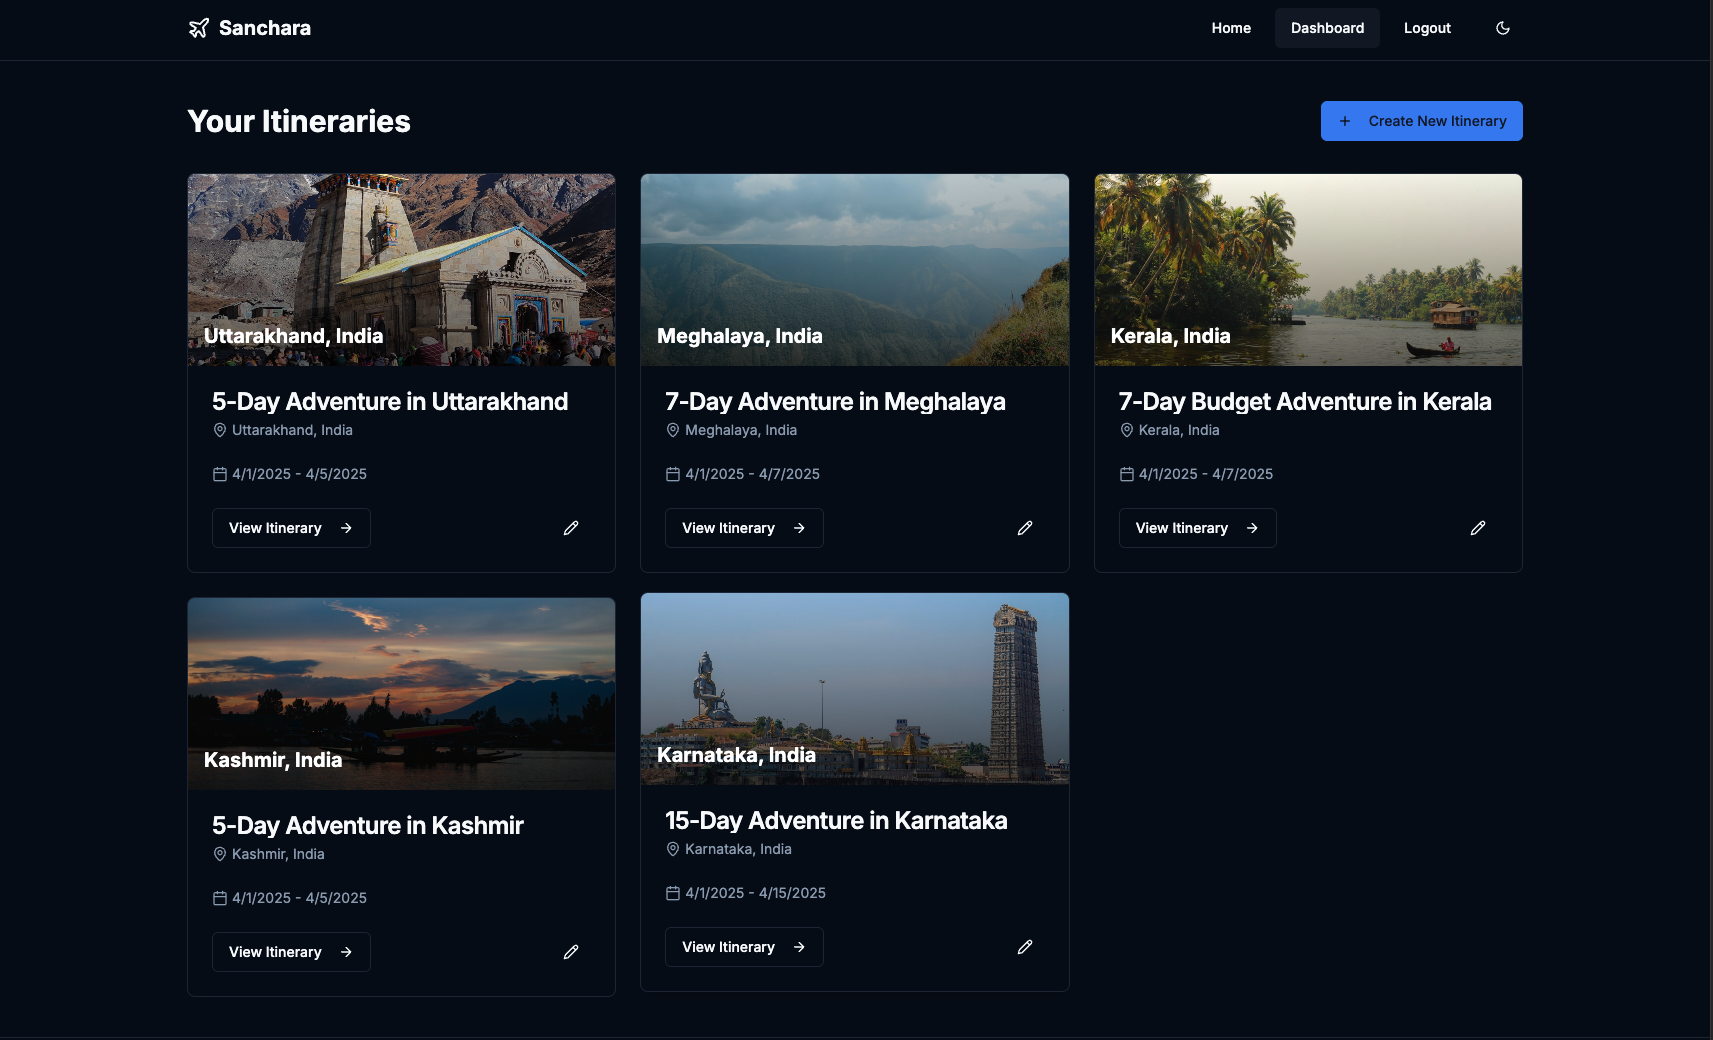This screenshot has width=1713, height=1040.
Task: View the 7-Day Kerala budget itinerary
Action: coord(1197,528)
